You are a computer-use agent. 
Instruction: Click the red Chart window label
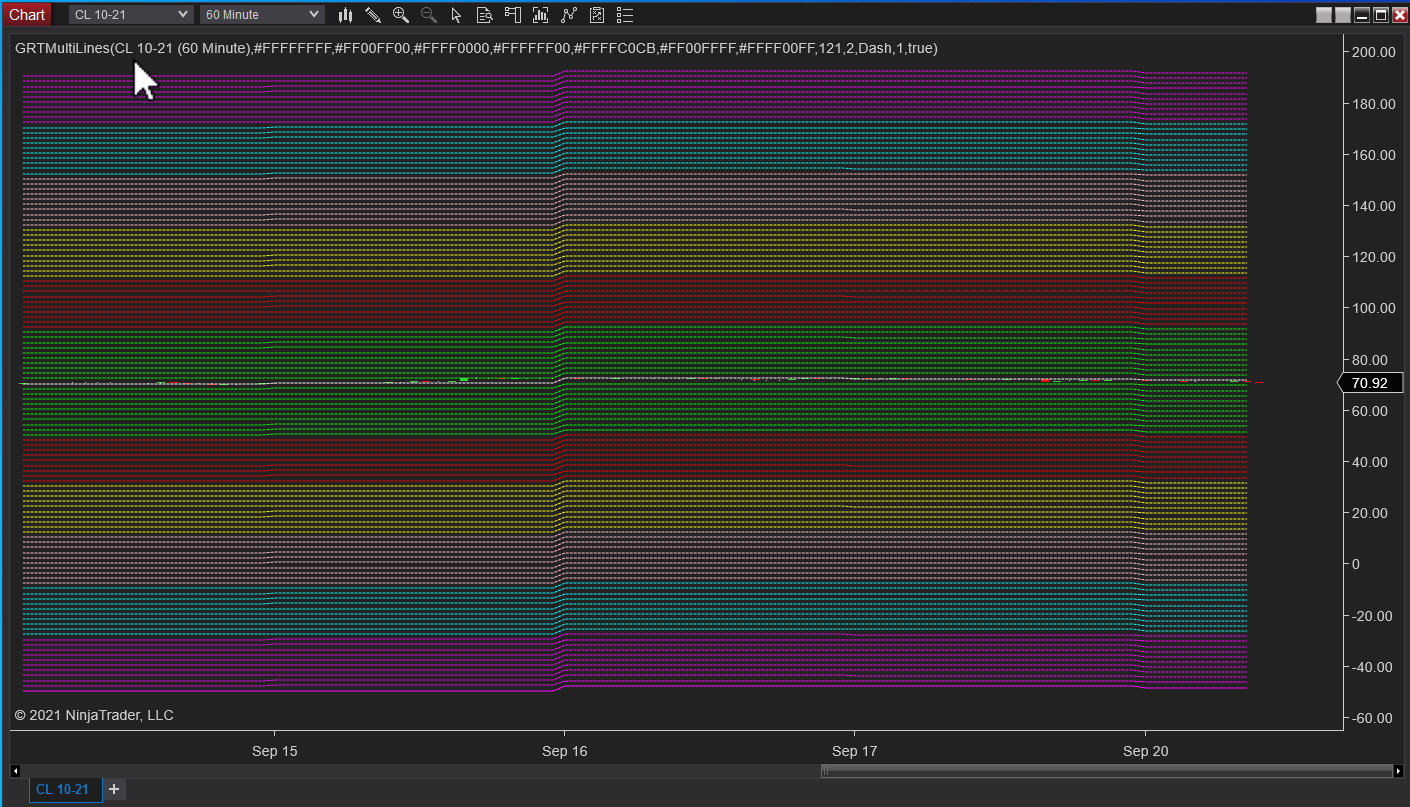coord(27,15)
